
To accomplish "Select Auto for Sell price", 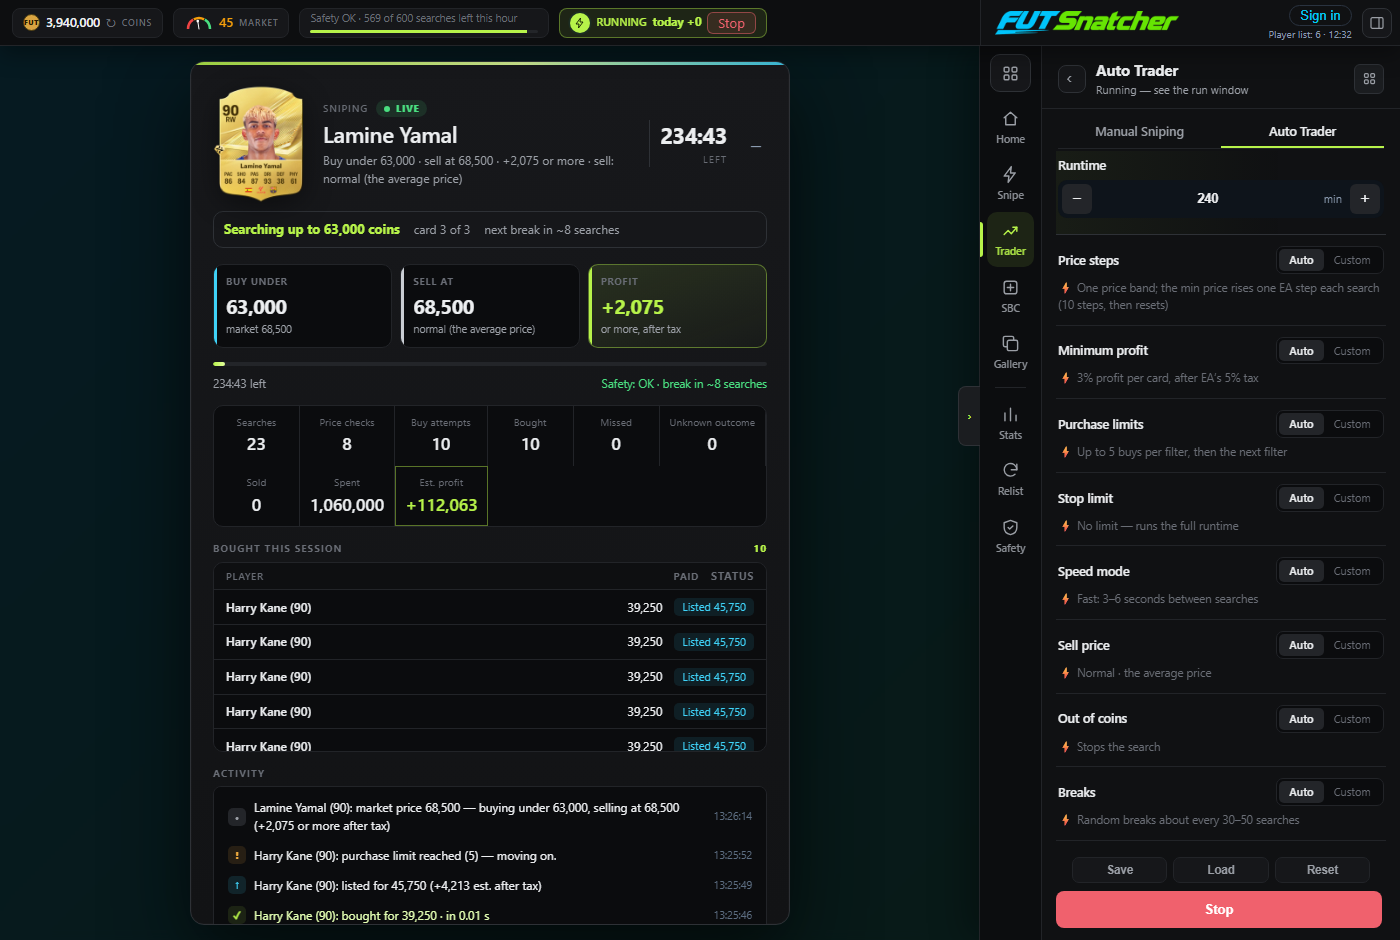I will pyautogui.click(x=1301, y=645).
